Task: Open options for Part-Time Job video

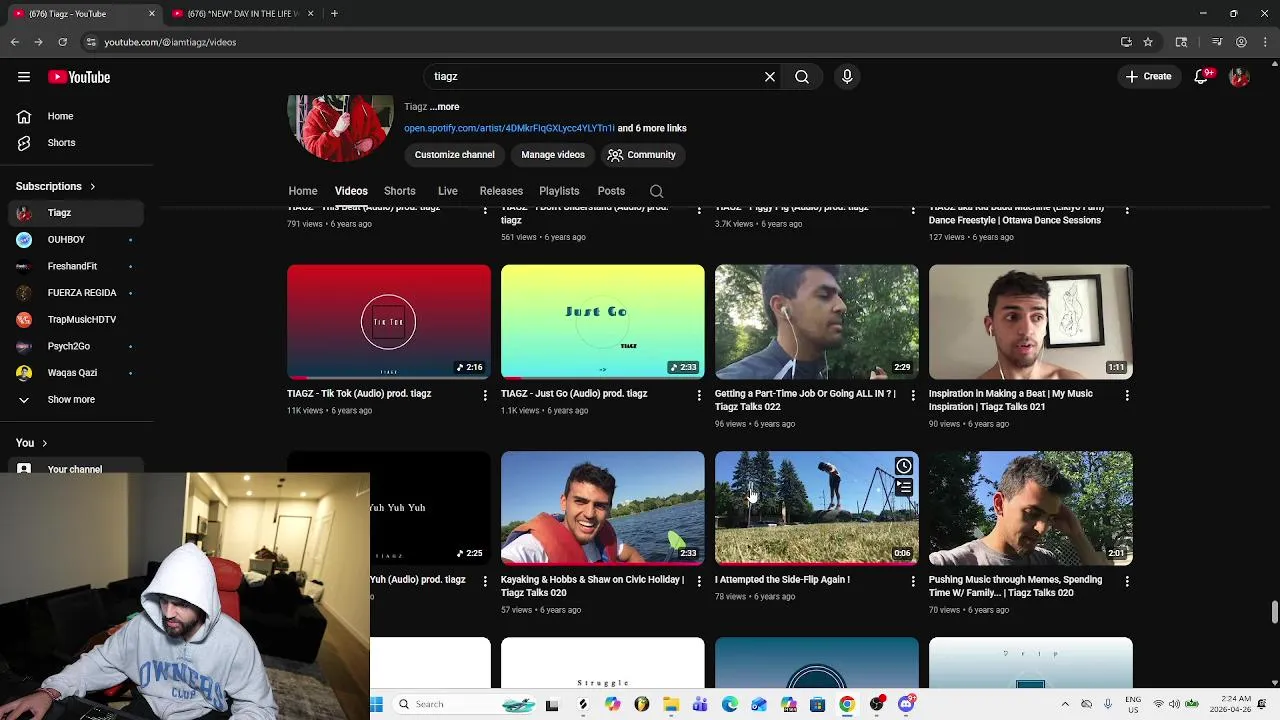Action: click(x=913, y=396)
